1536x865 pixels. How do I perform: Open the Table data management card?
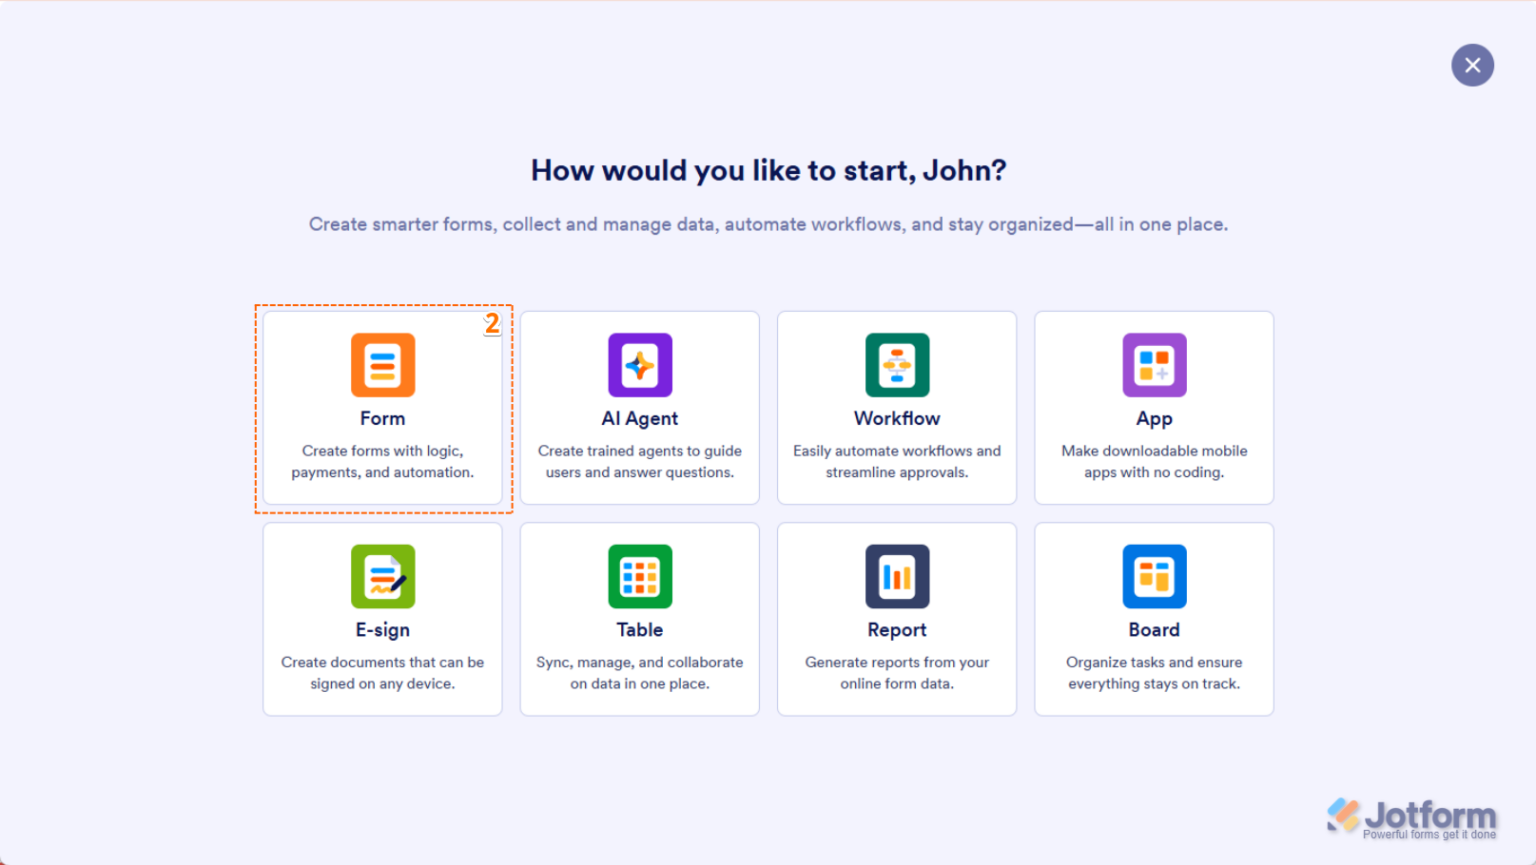(639, 618)
